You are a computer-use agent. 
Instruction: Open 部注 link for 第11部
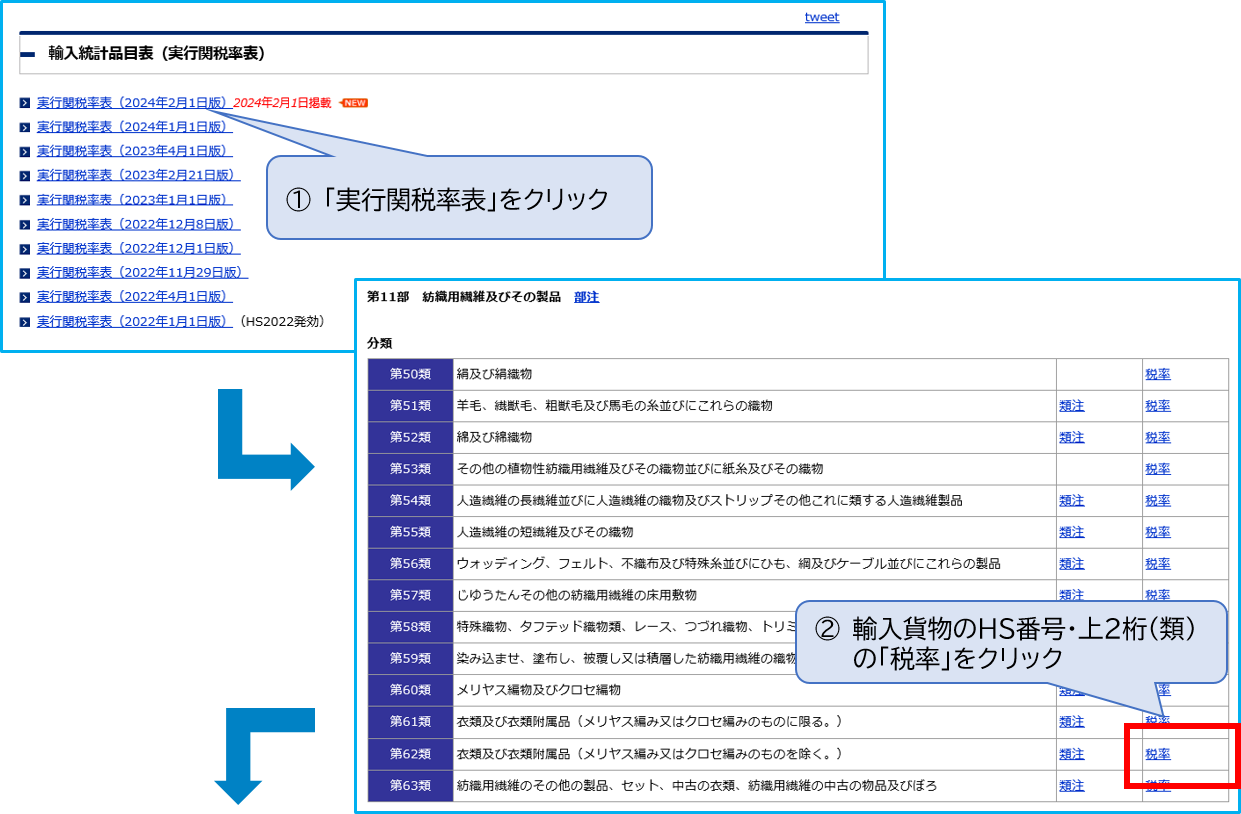click(x=587, y=297)
